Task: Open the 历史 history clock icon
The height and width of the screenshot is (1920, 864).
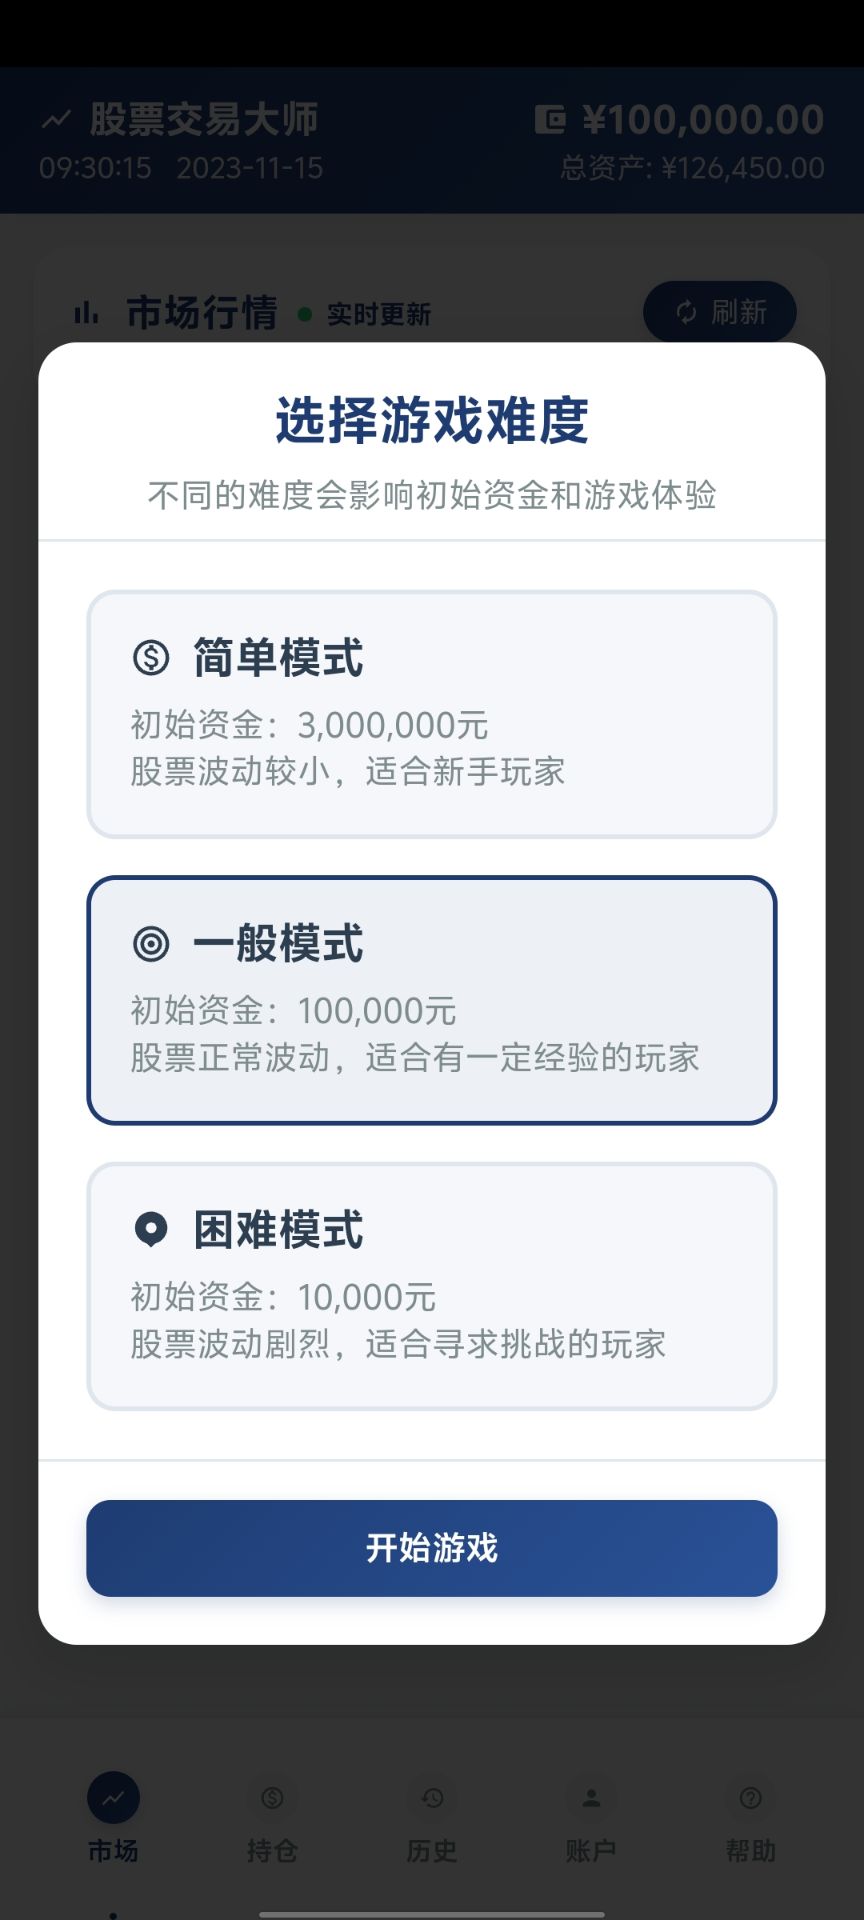Action: tap(432, 1798)
